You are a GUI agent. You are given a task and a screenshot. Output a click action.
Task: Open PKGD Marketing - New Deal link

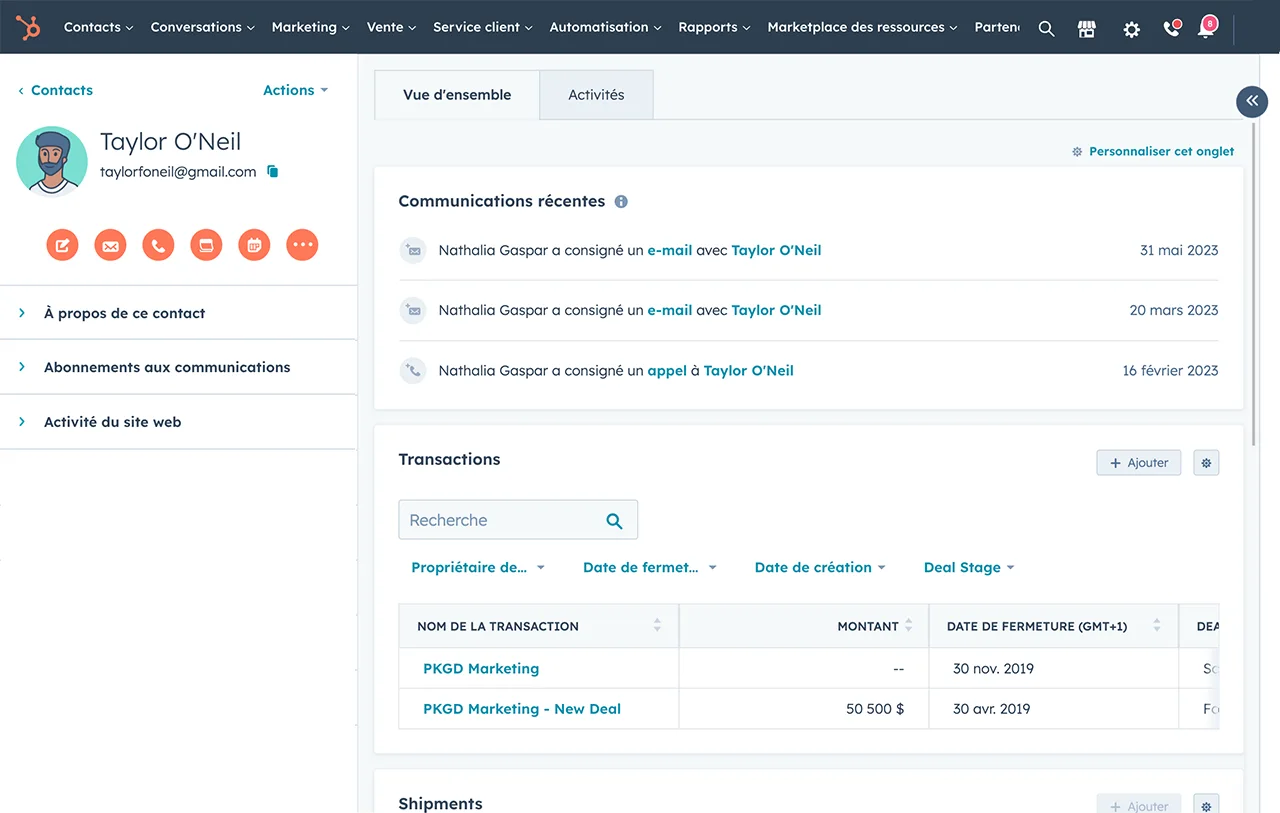click(521, 708)
